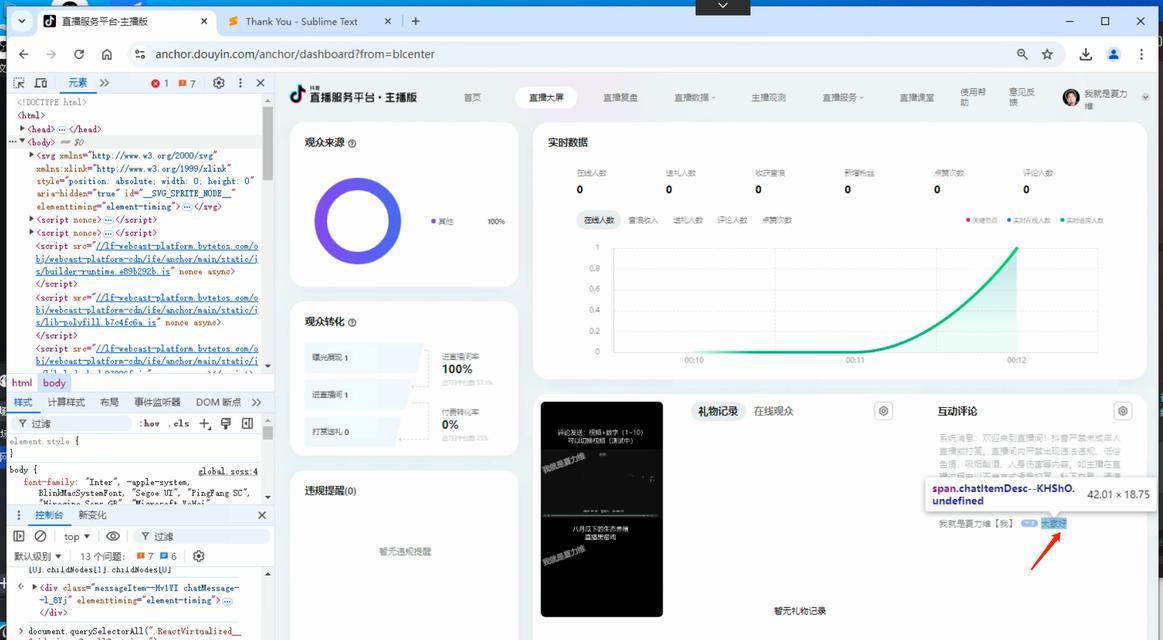
Task: Open the console drawer three-dot menu
Action: [19, 515]
